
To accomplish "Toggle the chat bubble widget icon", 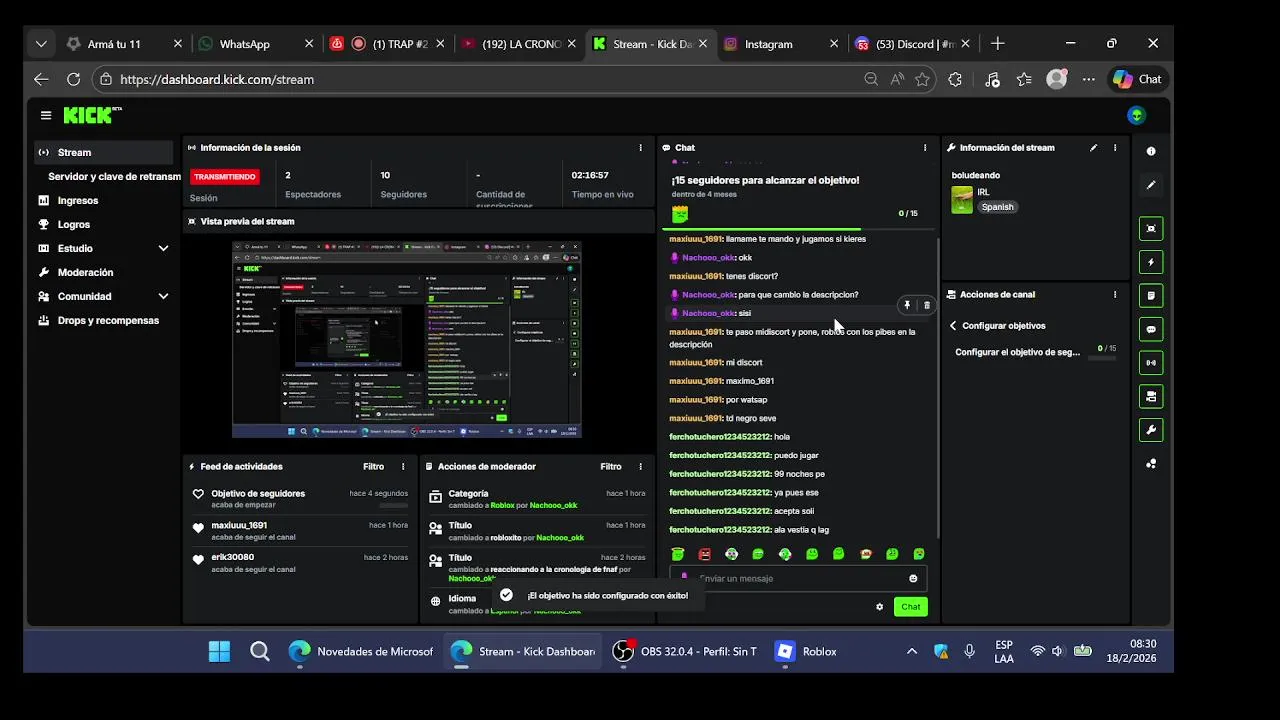I will click(x=1151, y=329).
